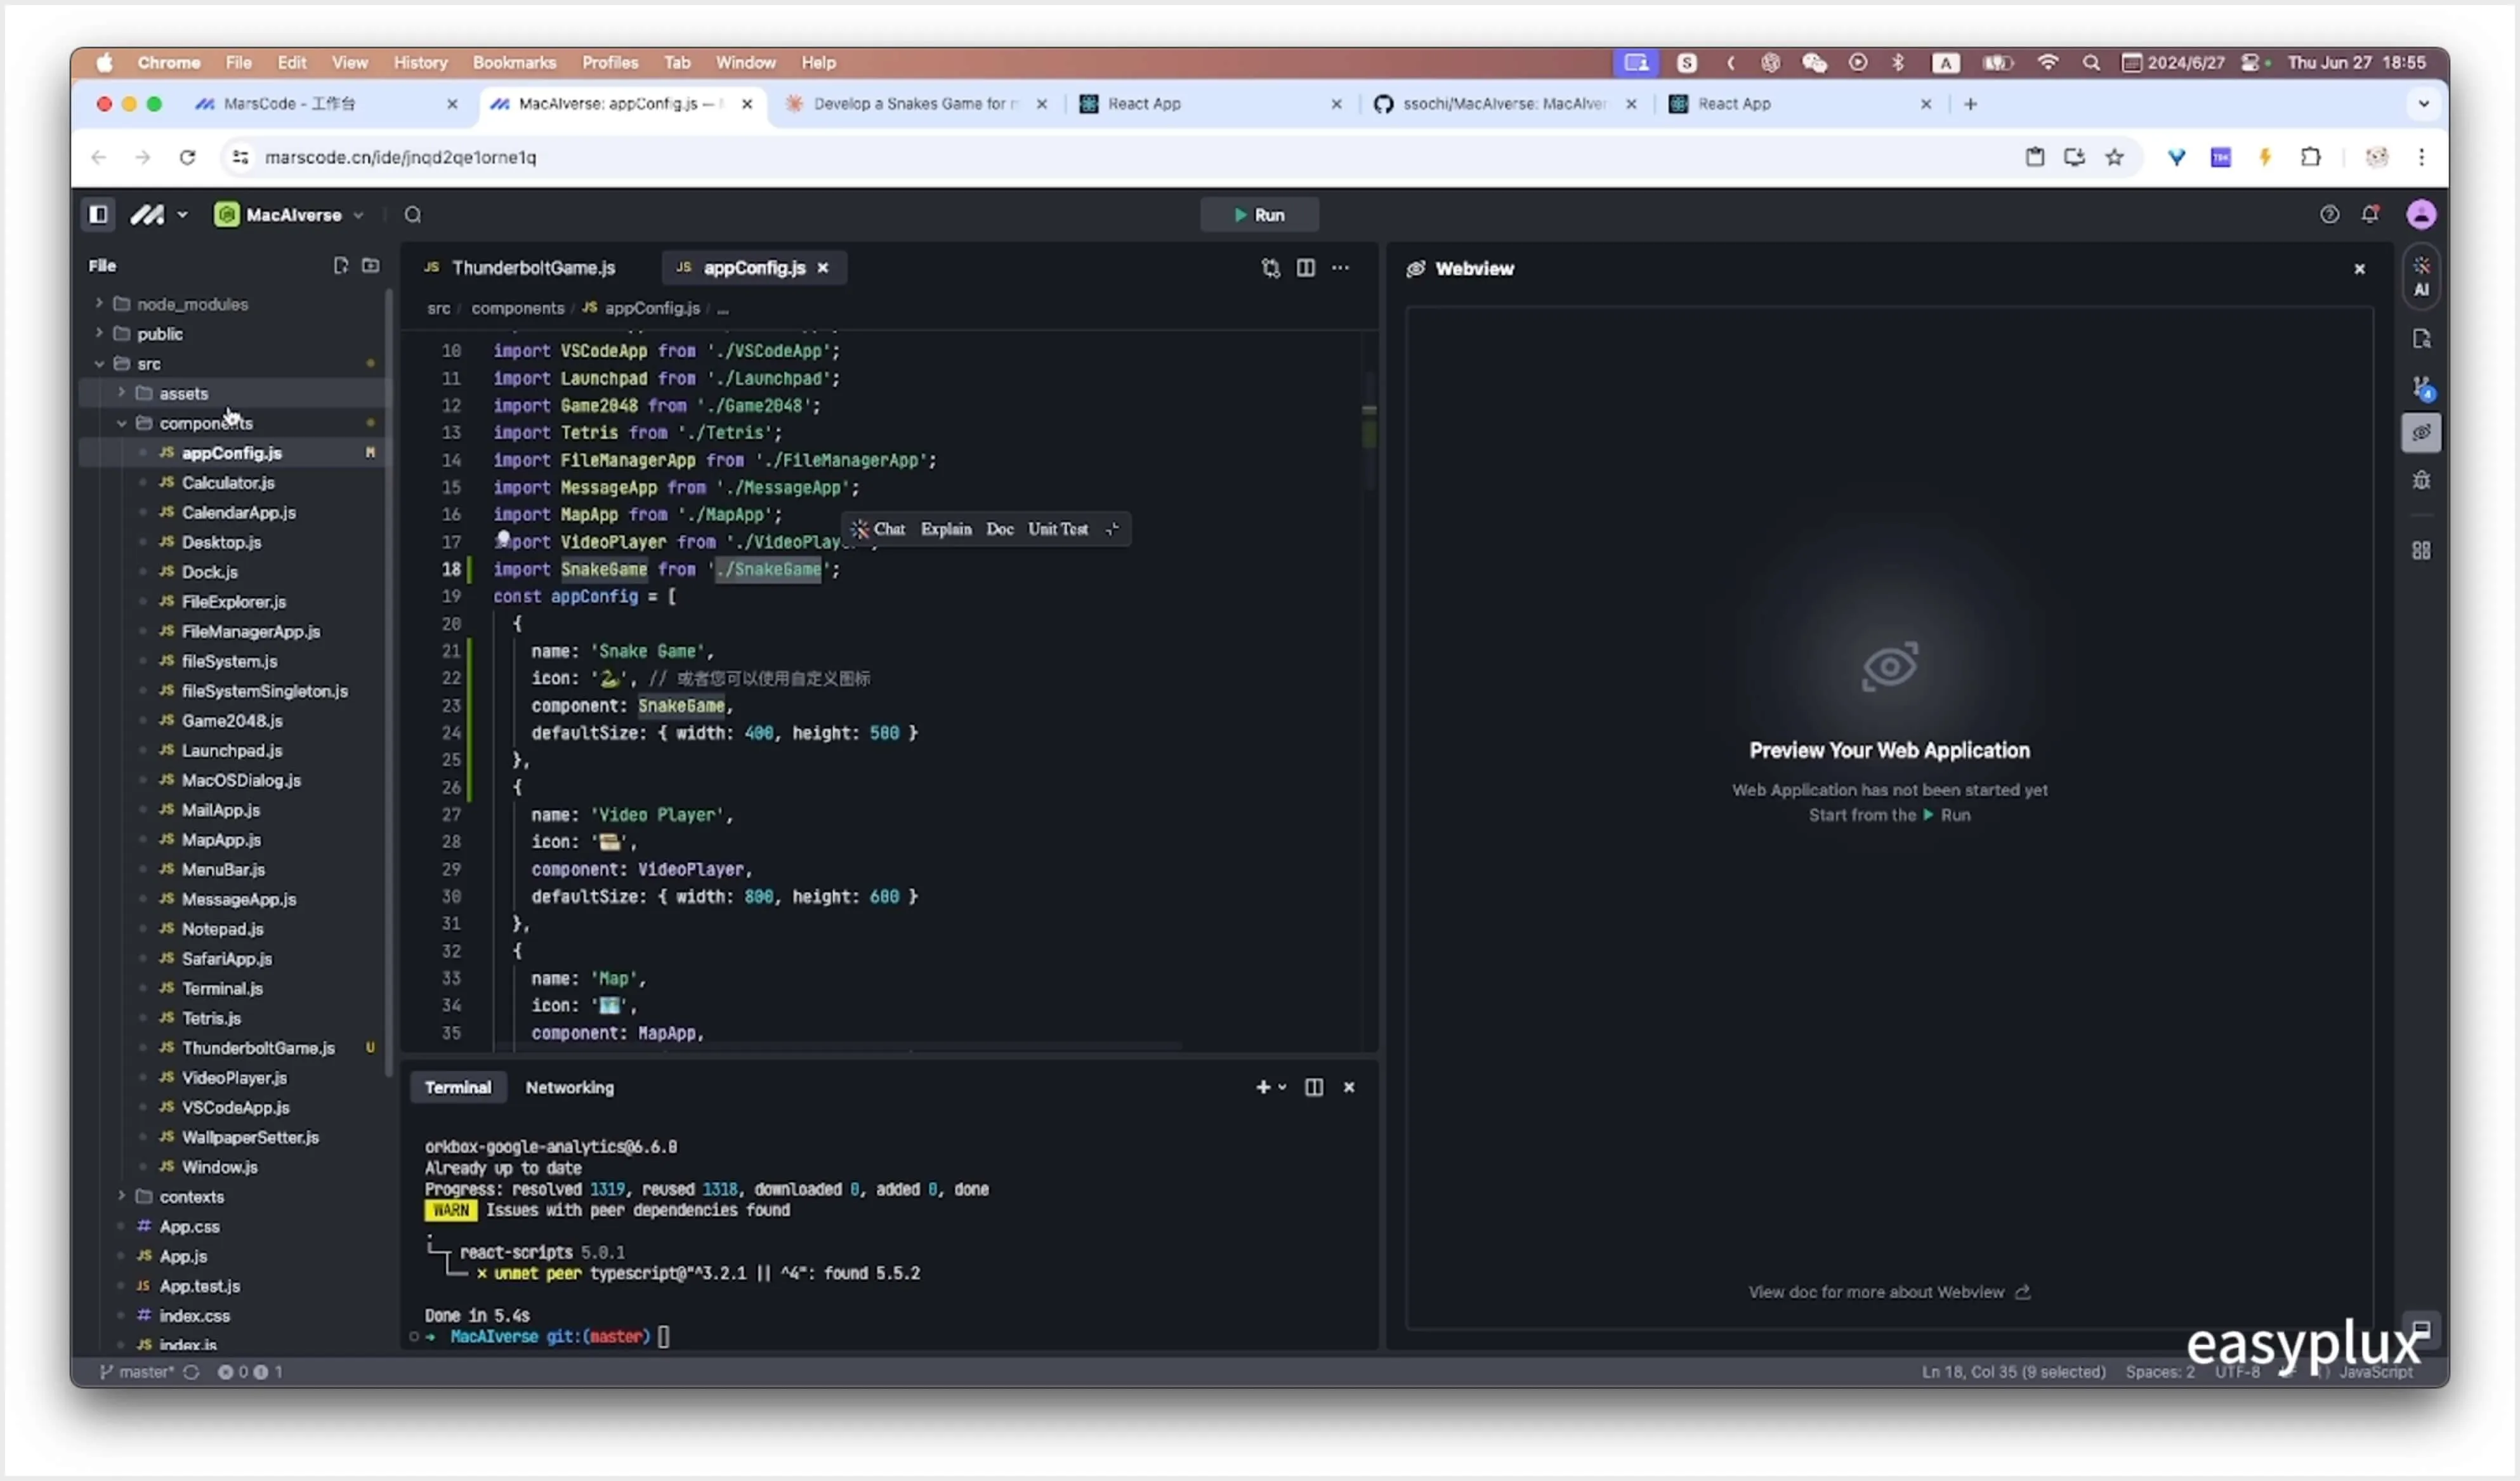Close the Webview panel
This screenshot has height=1481, width=2520.
(2360, 268)
